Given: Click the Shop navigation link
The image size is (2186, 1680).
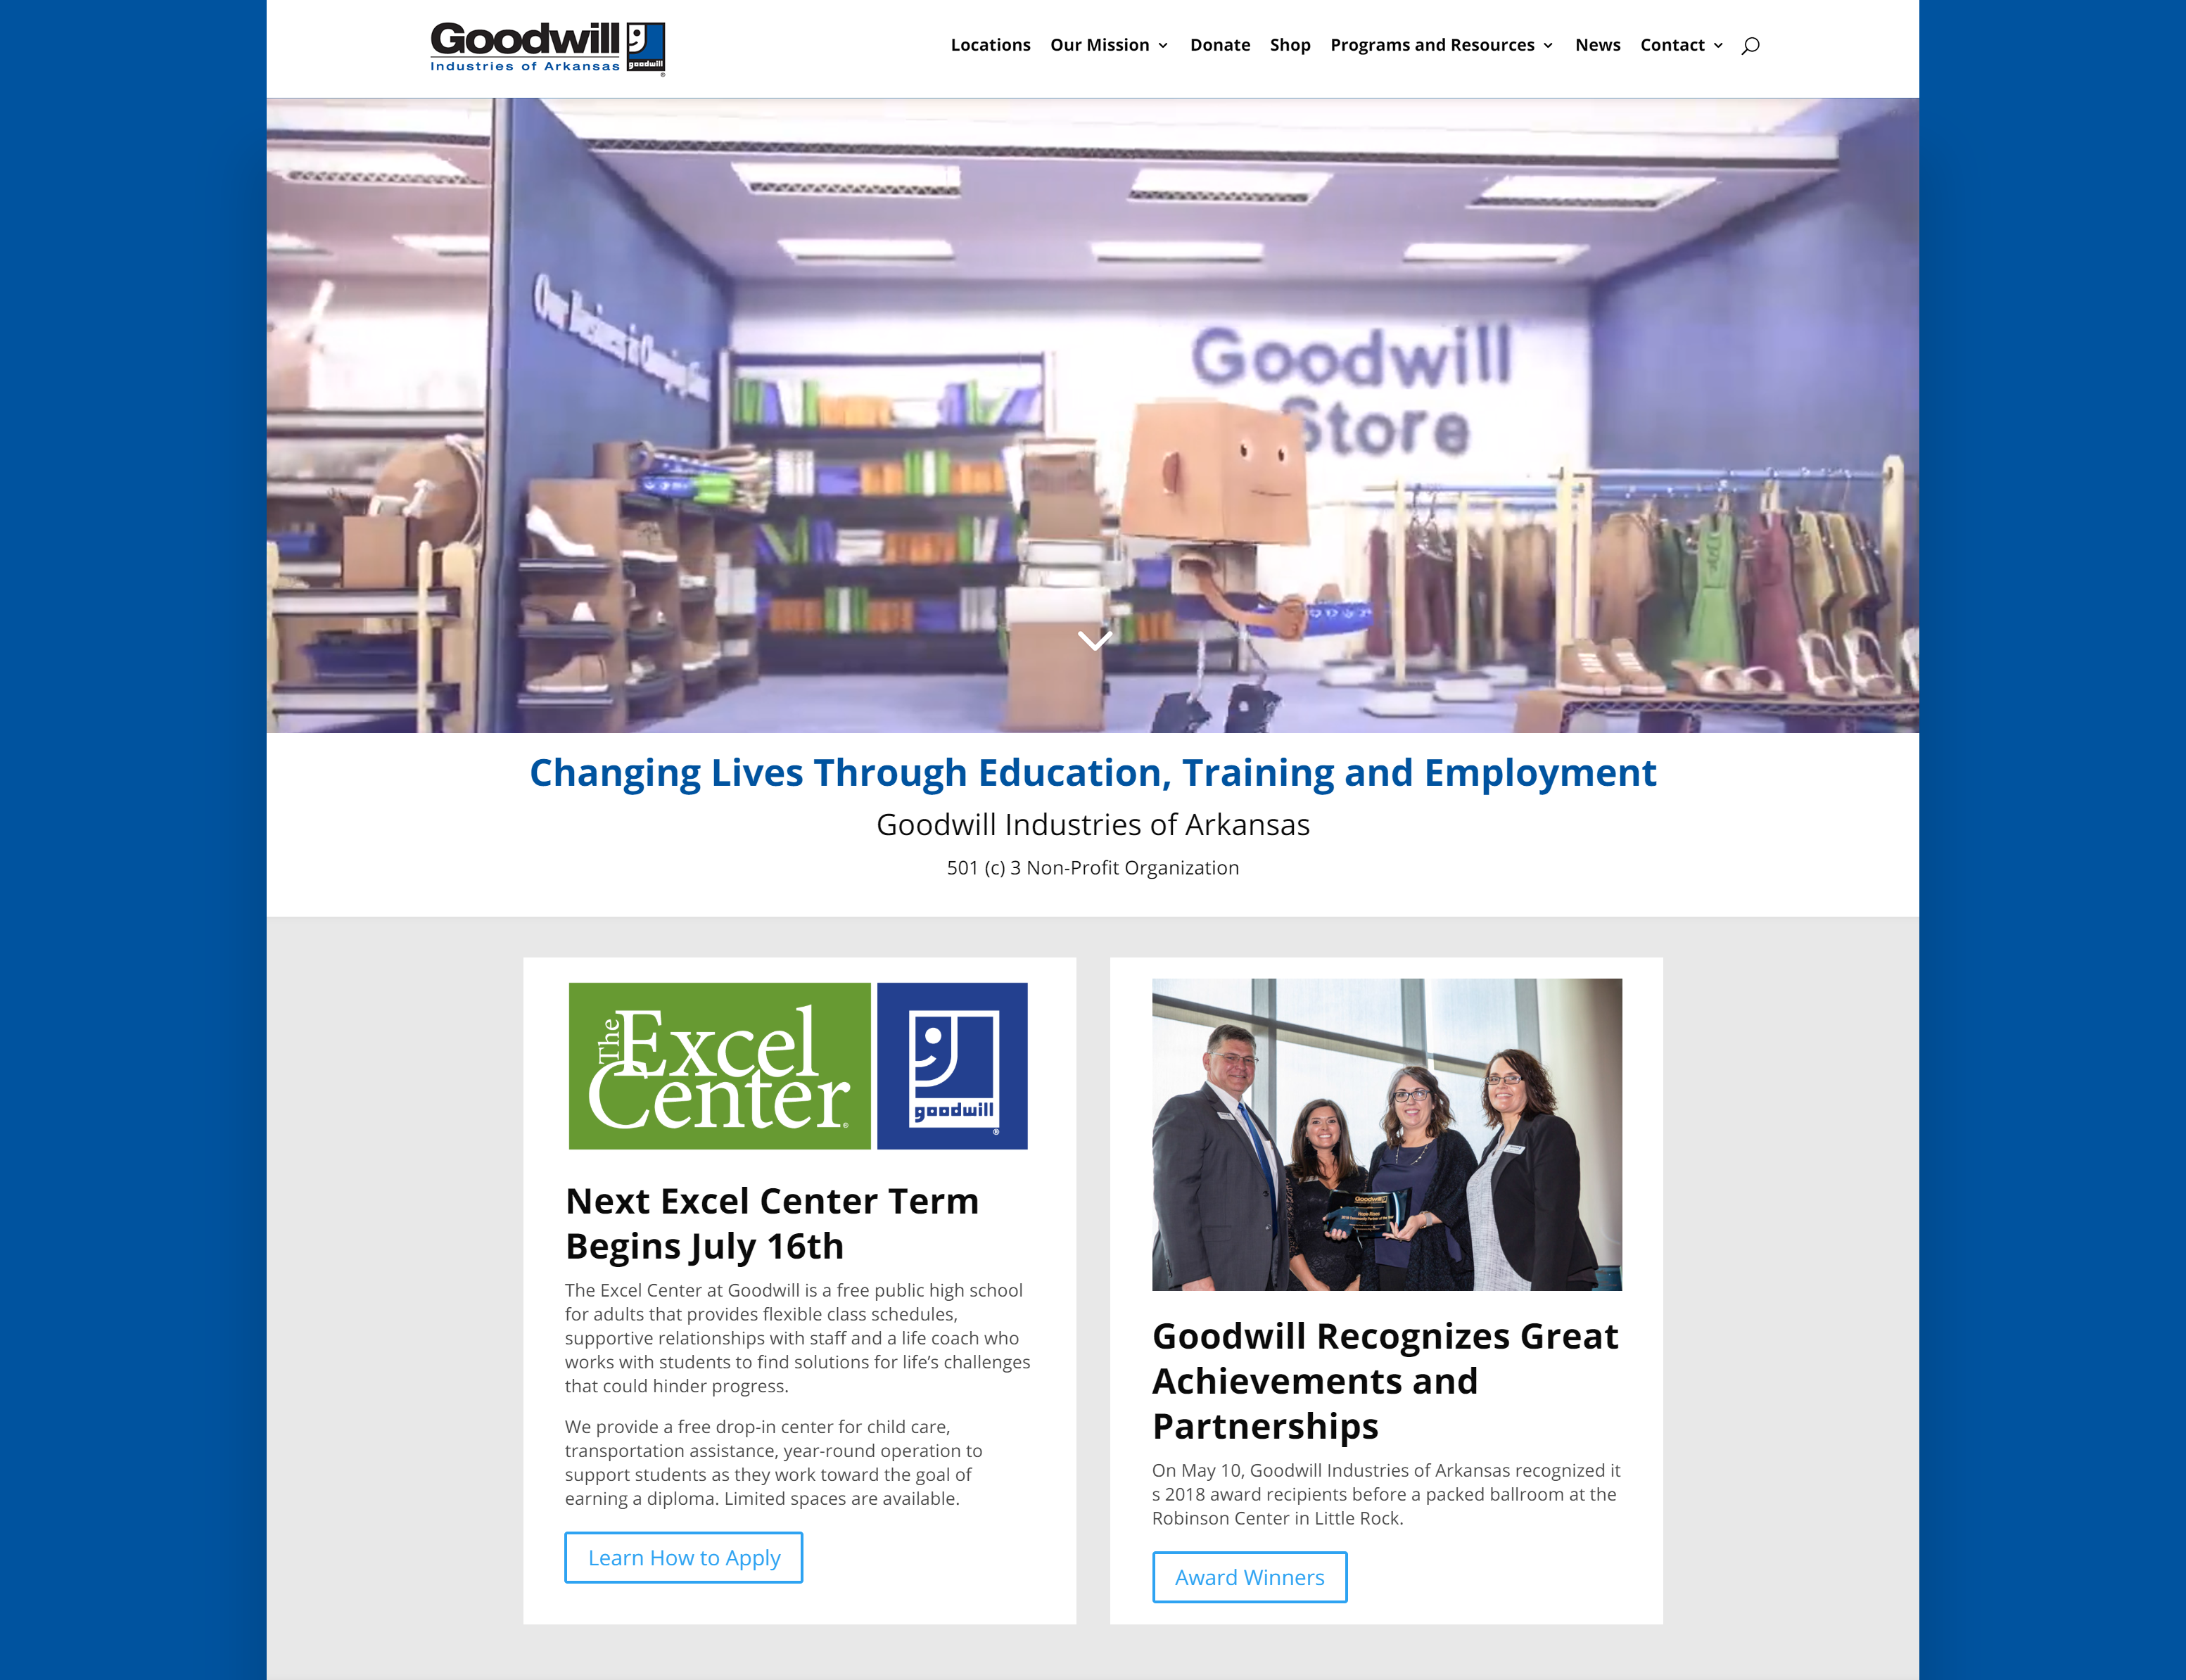Looking at the screenshot, I should coord(1288,44).
